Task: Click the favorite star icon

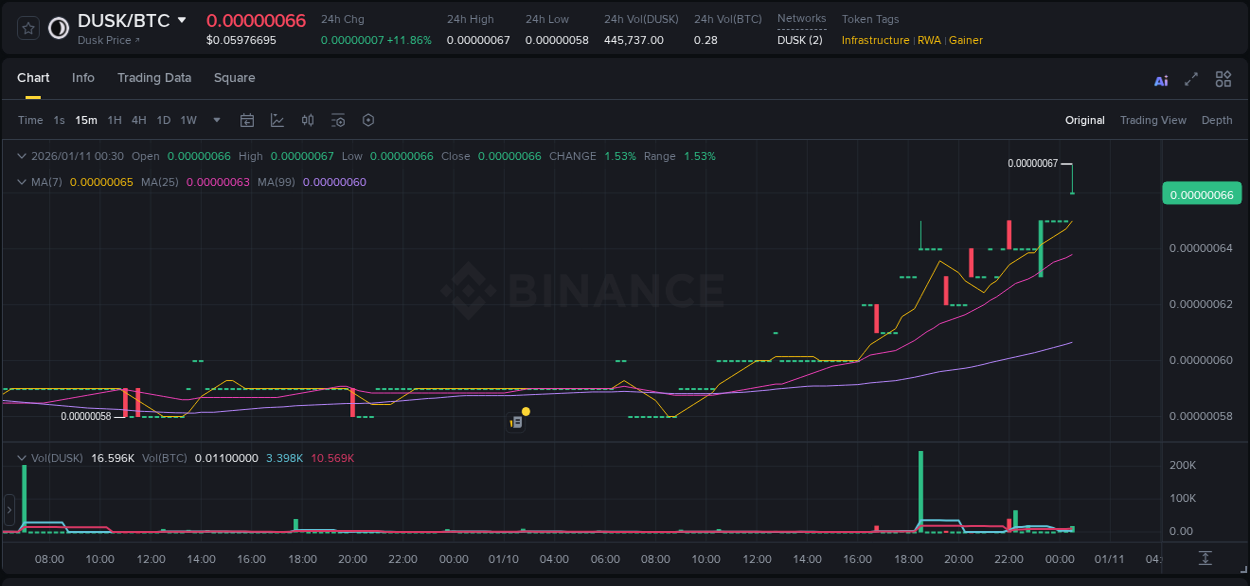Action: point(27,27)
